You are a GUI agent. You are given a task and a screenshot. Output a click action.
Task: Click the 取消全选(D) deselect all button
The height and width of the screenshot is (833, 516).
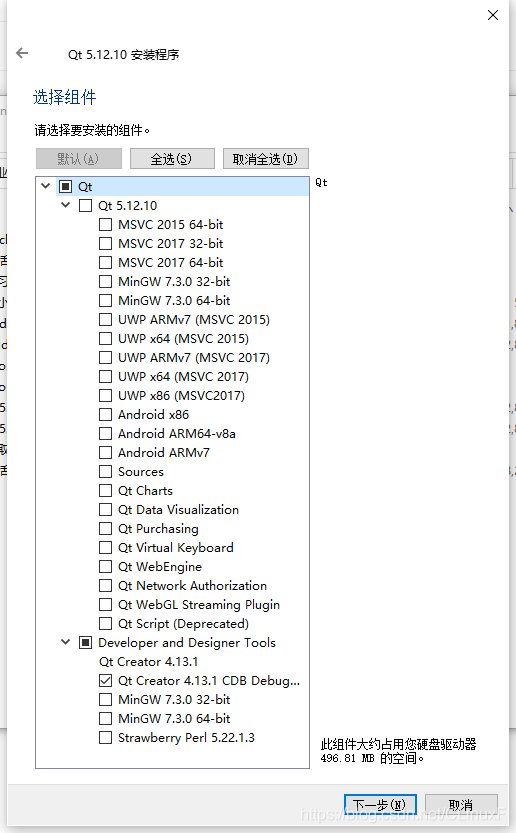coord(266,159)
